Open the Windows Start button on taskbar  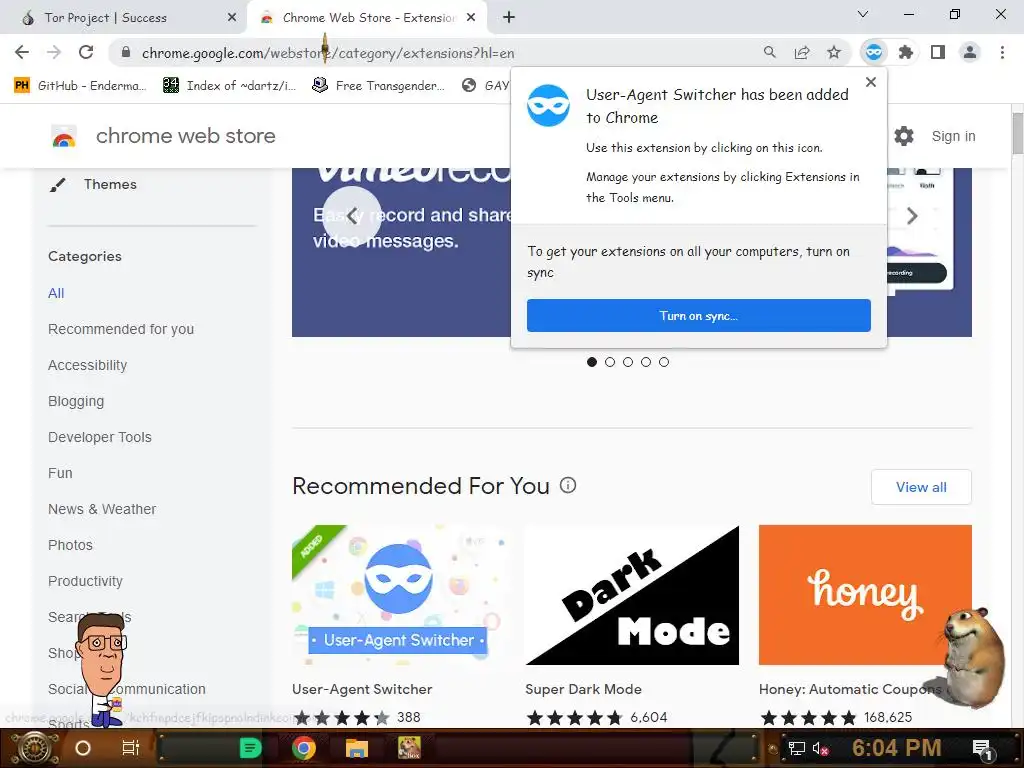point(35,748)
